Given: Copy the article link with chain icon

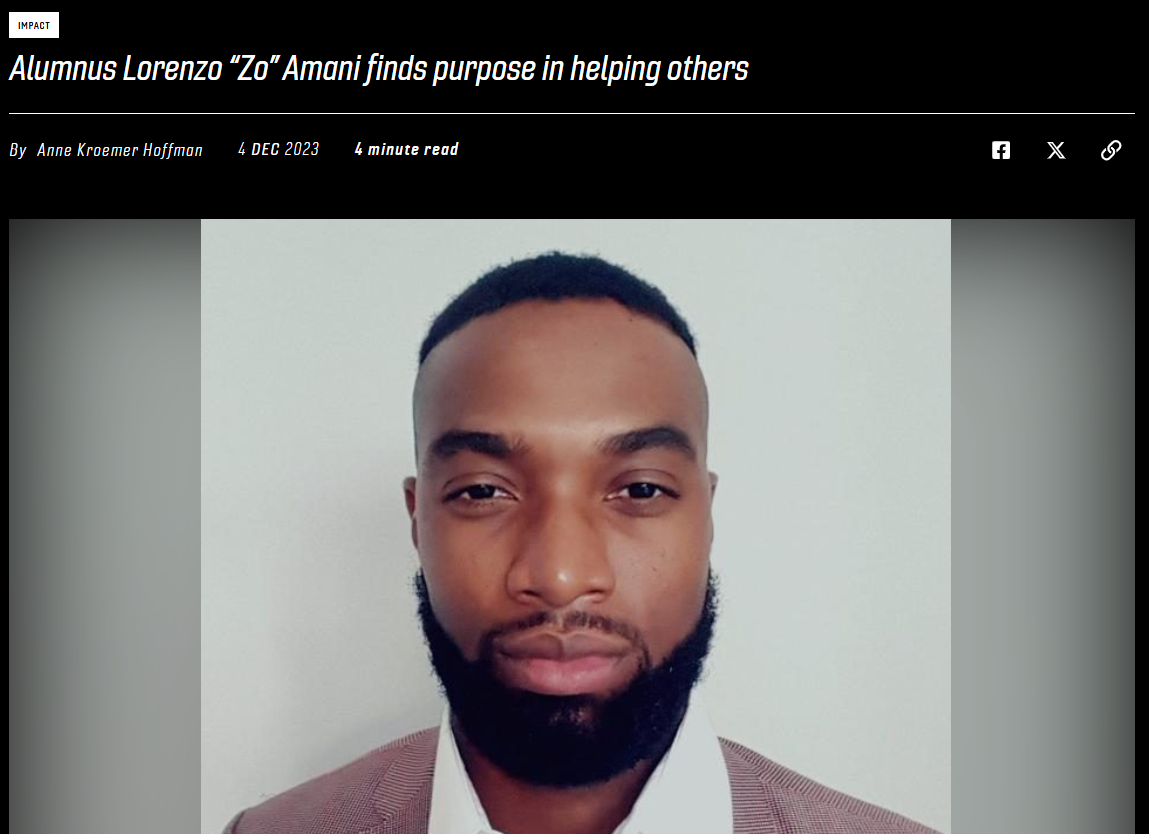Looking at the screenshot, I should pos(1111,150).
